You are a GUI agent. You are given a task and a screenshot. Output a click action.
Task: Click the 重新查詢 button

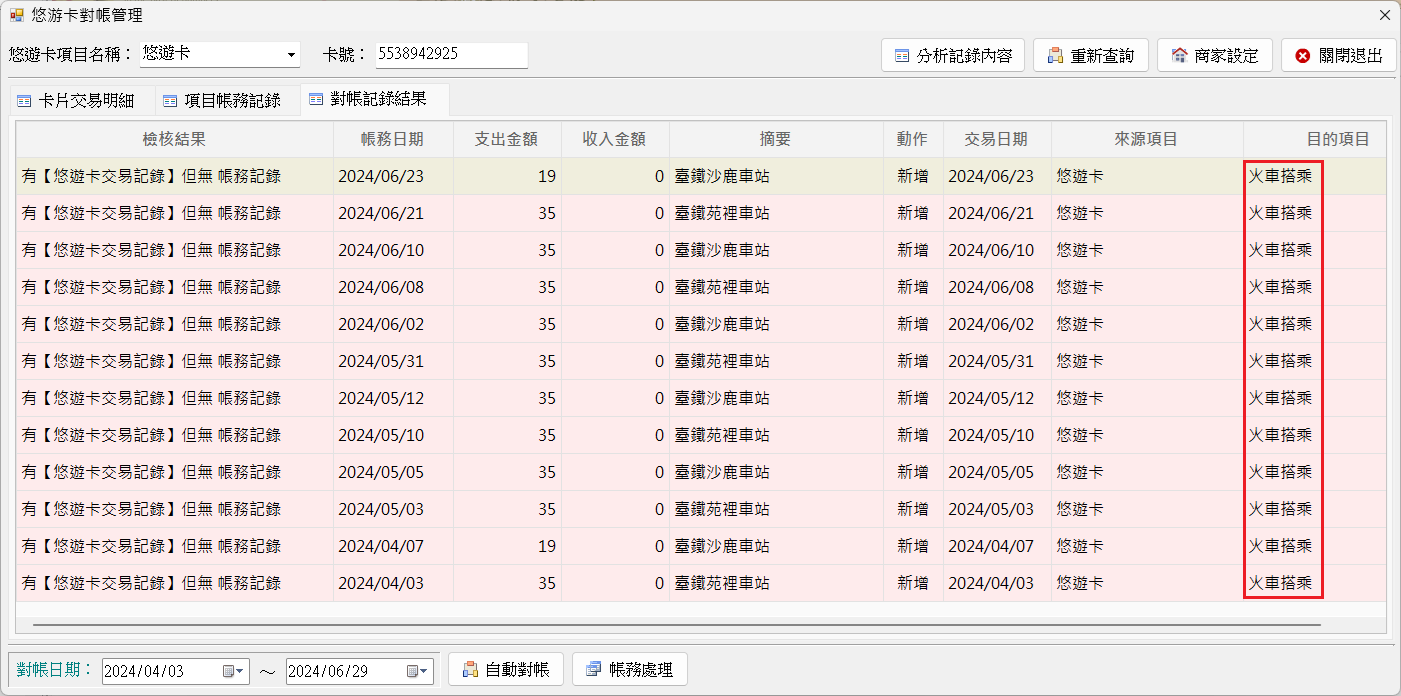coord(1091,55)
